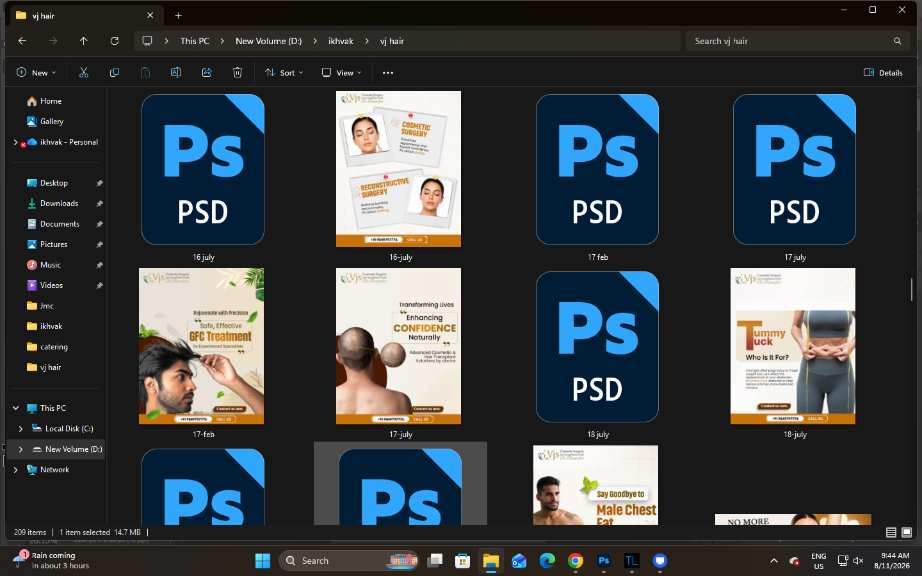Image resolution: width=922 pixels, height=576 pixels.
Task: Switch to the details list view icon in the status bar
Action: [x=891, y=532]
